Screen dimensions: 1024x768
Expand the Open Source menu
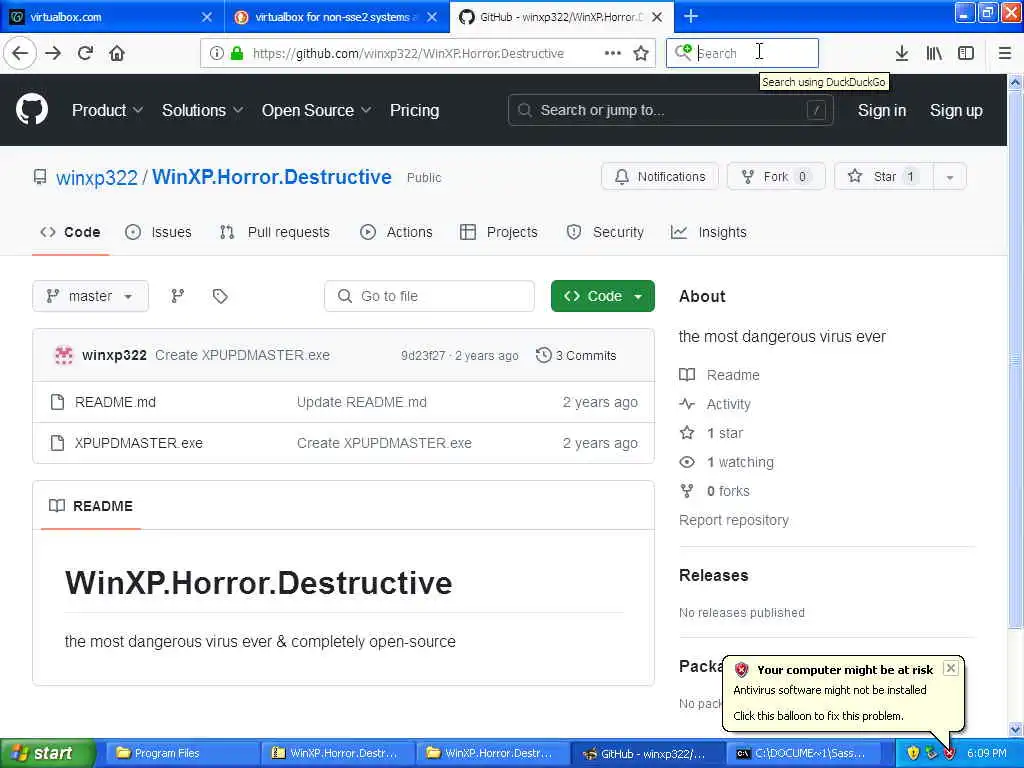pos(317,110)
